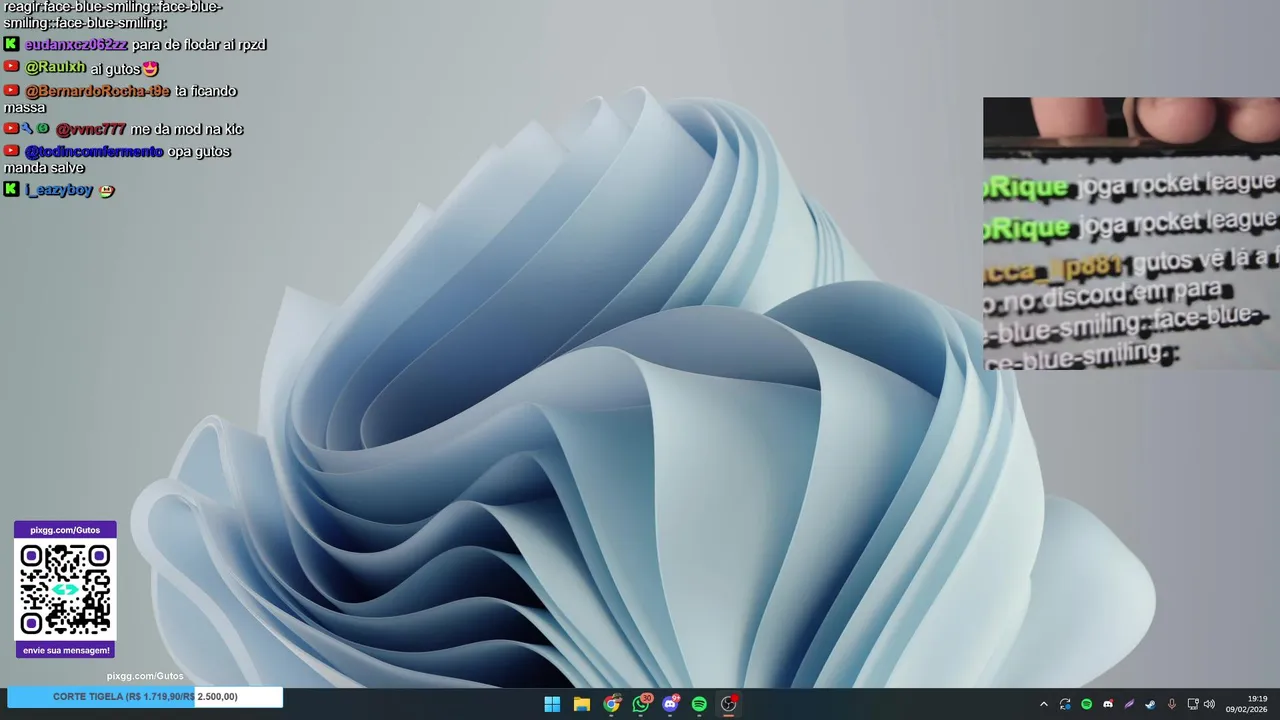Click the microphone tray icon
Viewport: 1280px width, 720px height.
click(1171, 704)
